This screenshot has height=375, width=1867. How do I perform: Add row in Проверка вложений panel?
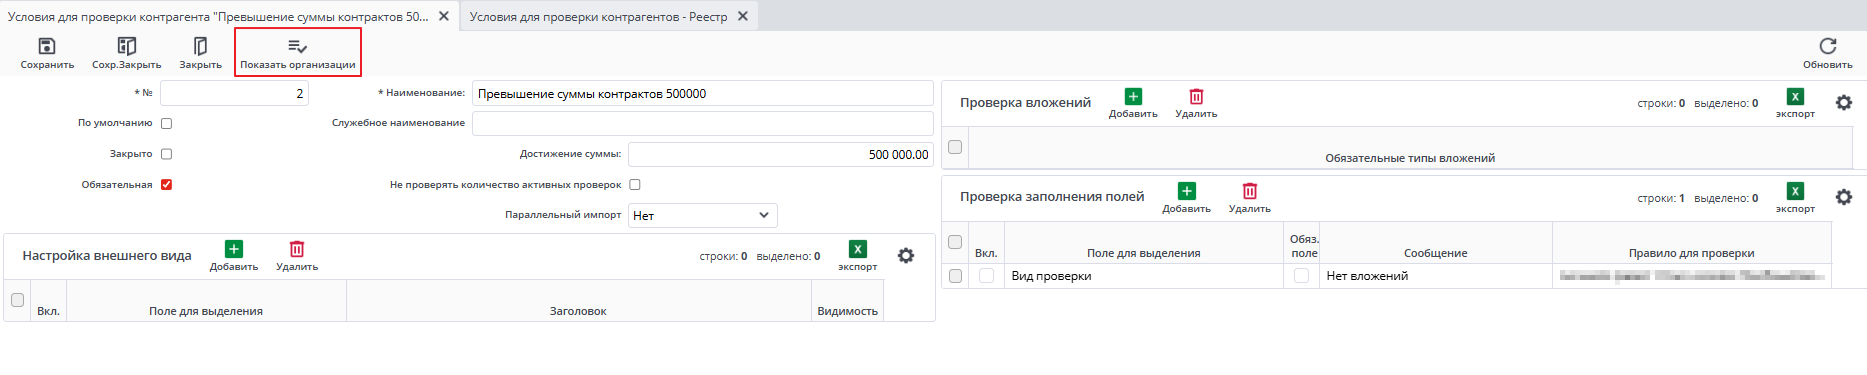pyautogui.click(x=1133, y=97)
